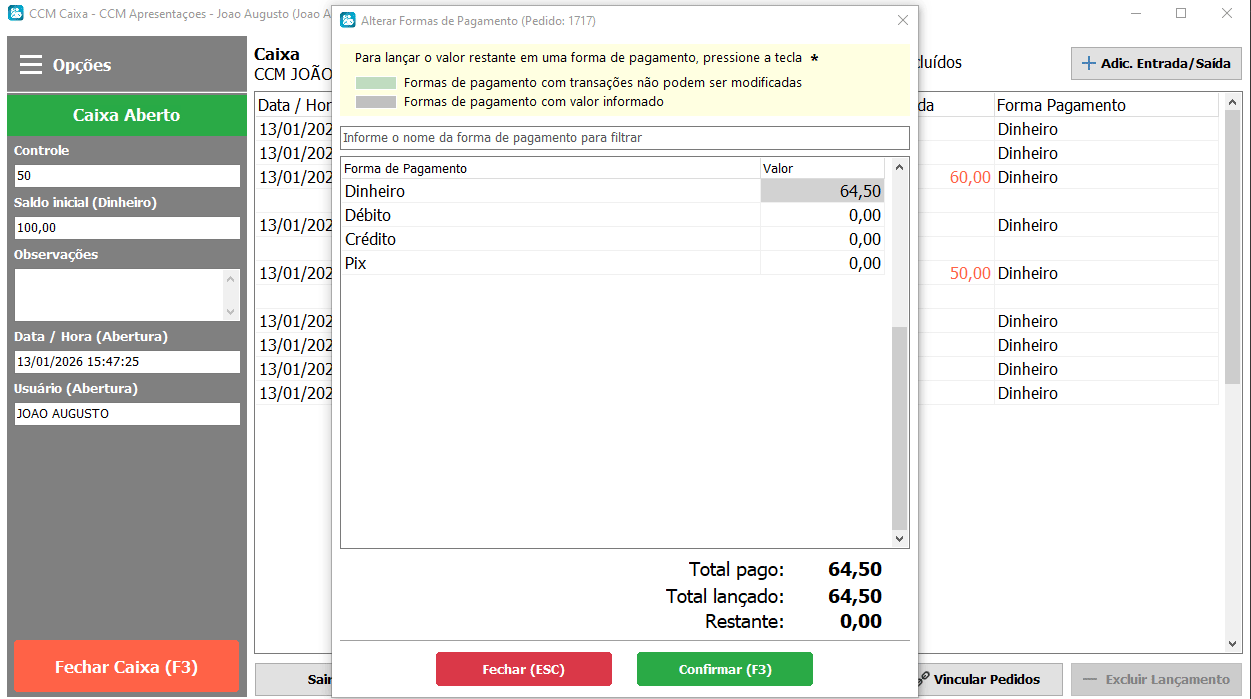Click the link icon for Vincular Pedidos
Viewport: 1251px width, 699px height.
tap(924, 680)
